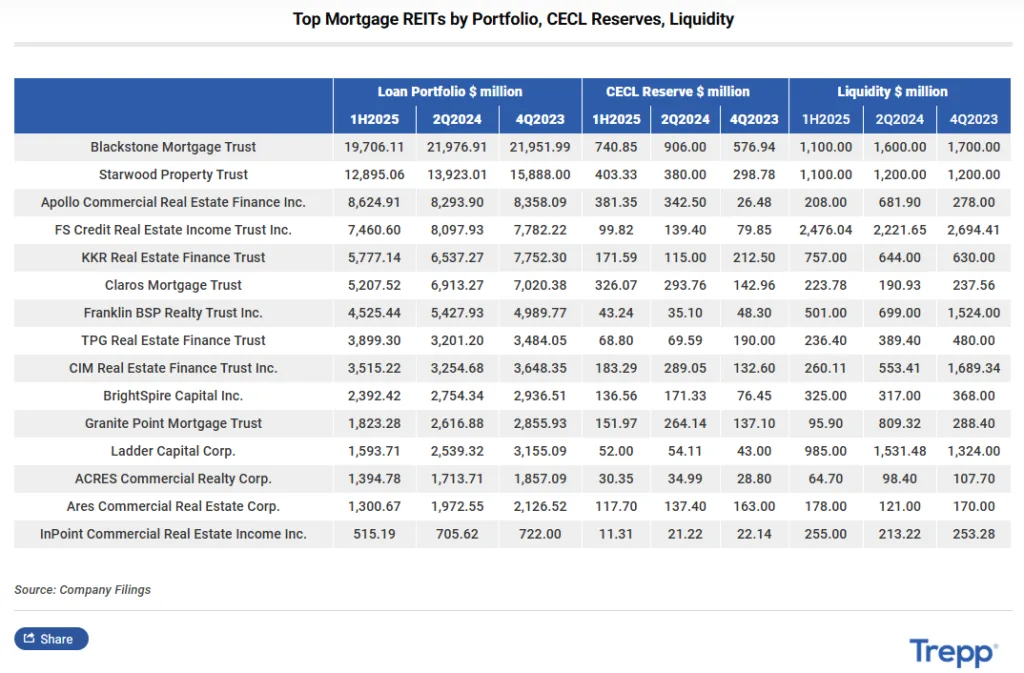Image resolution: width=1024 pixels, height=673 pixels.
Task: Open the Source: Company Filings reference
Action: 80,590
